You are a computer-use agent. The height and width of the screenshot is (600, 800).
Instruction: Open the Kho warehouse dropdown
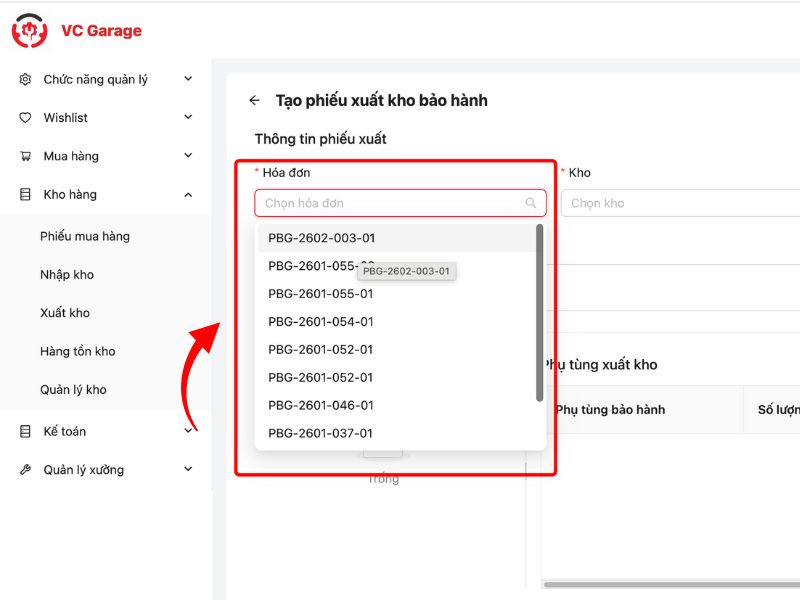pos(680,203)
